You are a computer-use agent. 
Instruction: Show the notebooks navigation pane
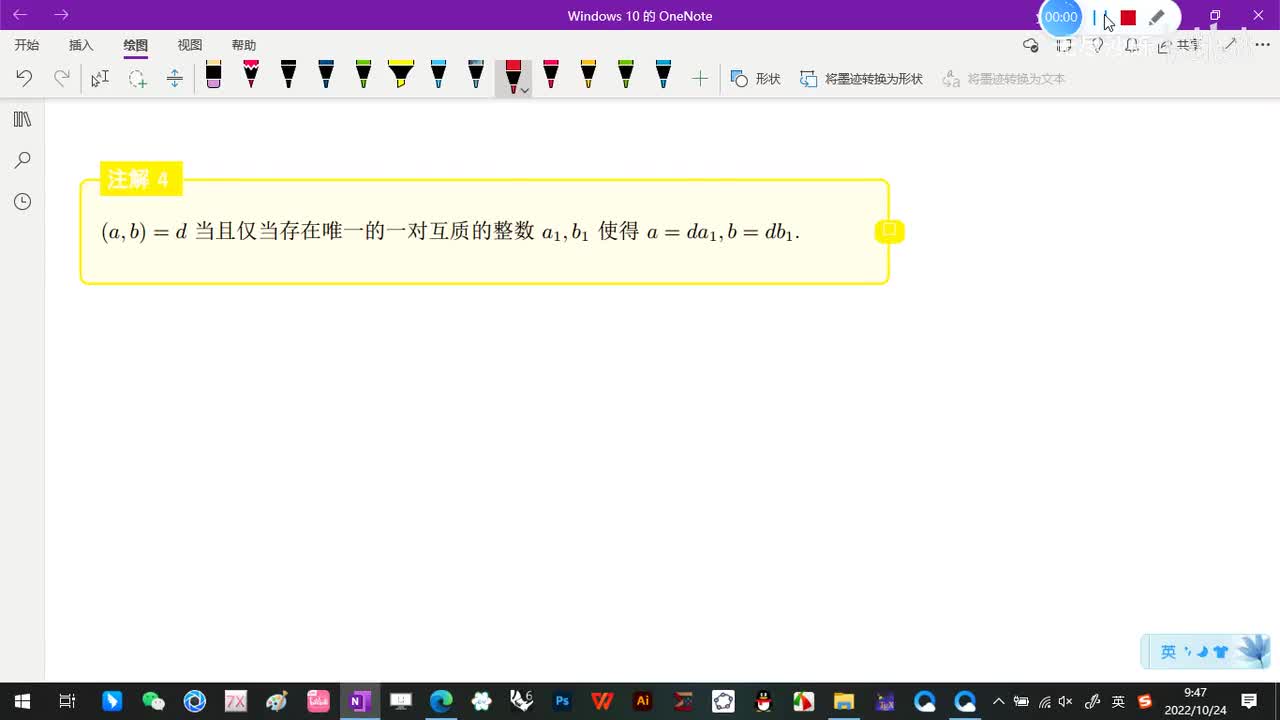(x=22, y=119)
